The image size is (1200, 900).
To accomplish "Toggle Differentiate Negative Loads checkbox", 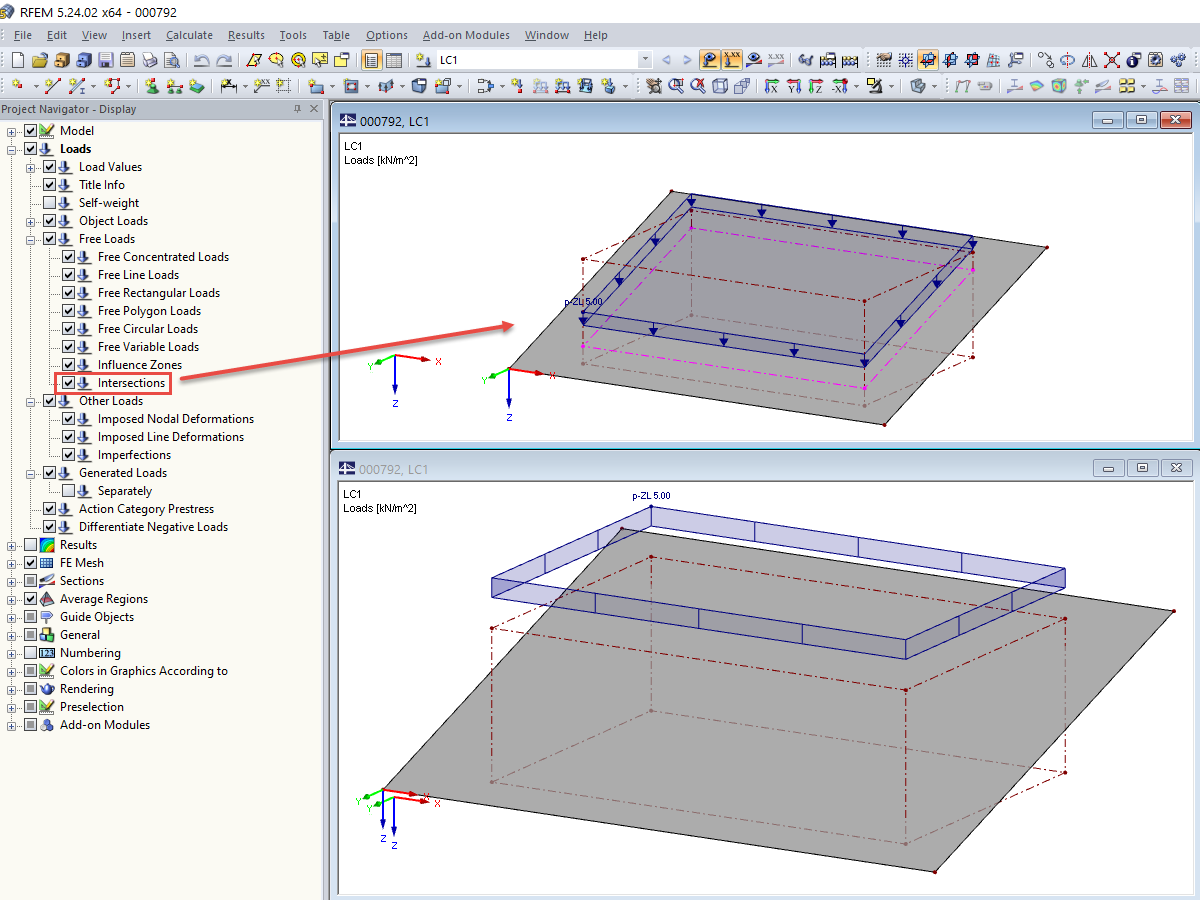I will click(x=49, y=527).
